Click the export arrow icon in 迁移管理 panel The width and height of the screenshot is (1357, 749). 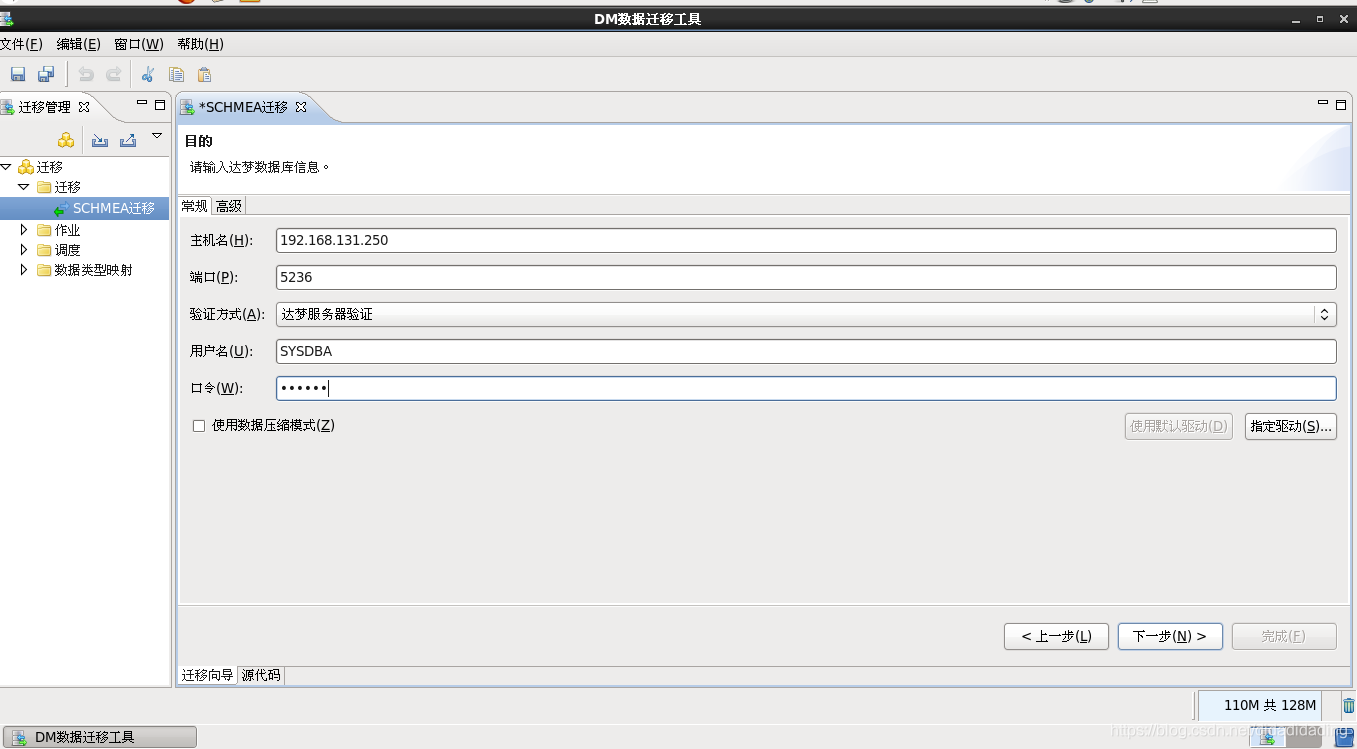coord(128,140)
